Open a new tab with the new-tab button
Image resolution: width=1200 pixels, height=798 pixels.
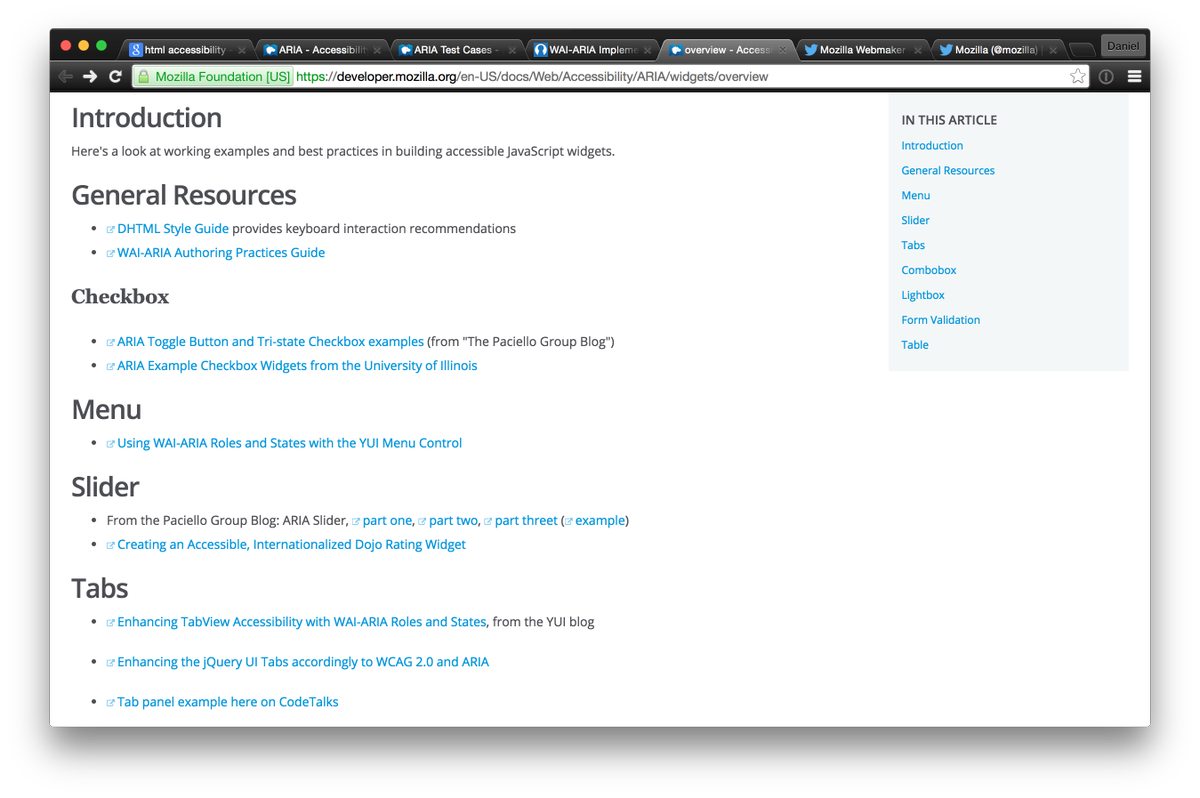click(x=1080, y=50)
